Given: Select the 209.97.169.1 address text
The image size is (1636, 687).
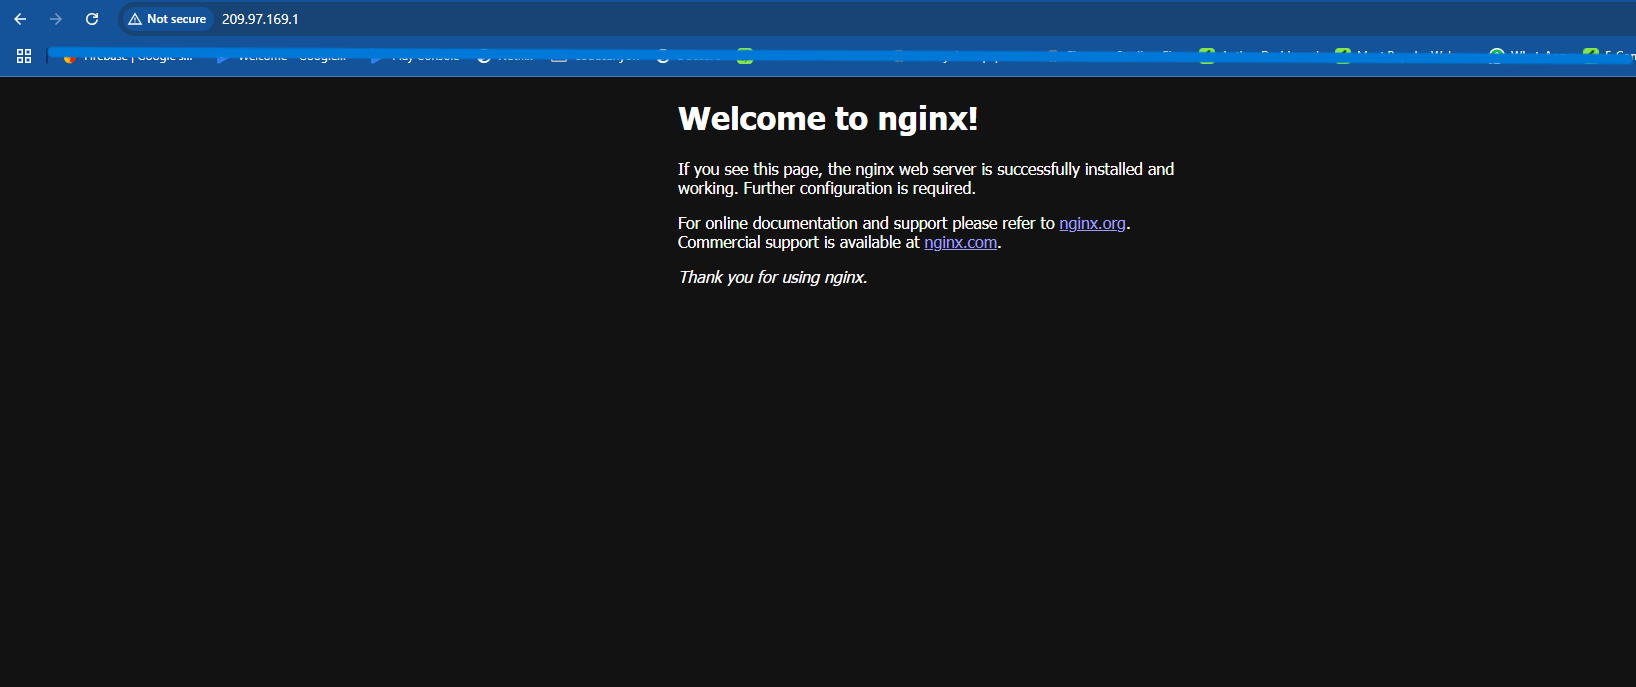Looking at the screenshot, I should [x=260, y=19].
